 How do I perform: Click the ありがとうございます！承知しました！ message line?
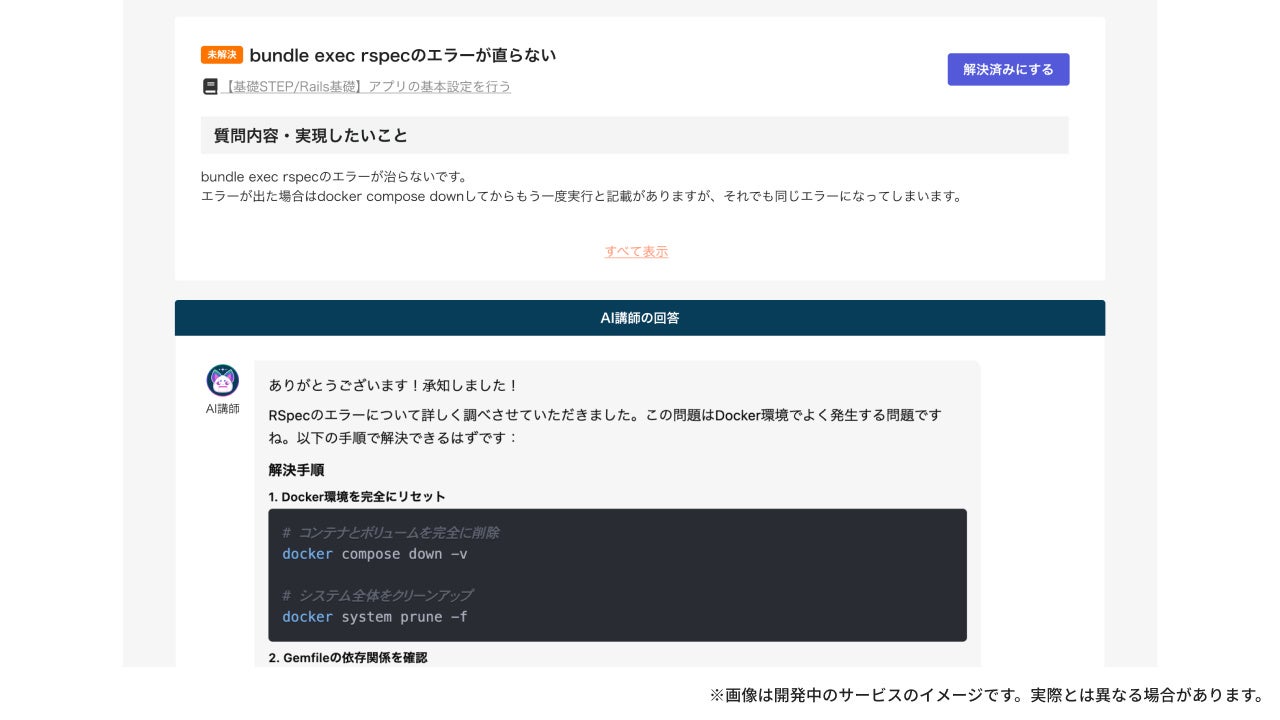[x=394, y=386]
